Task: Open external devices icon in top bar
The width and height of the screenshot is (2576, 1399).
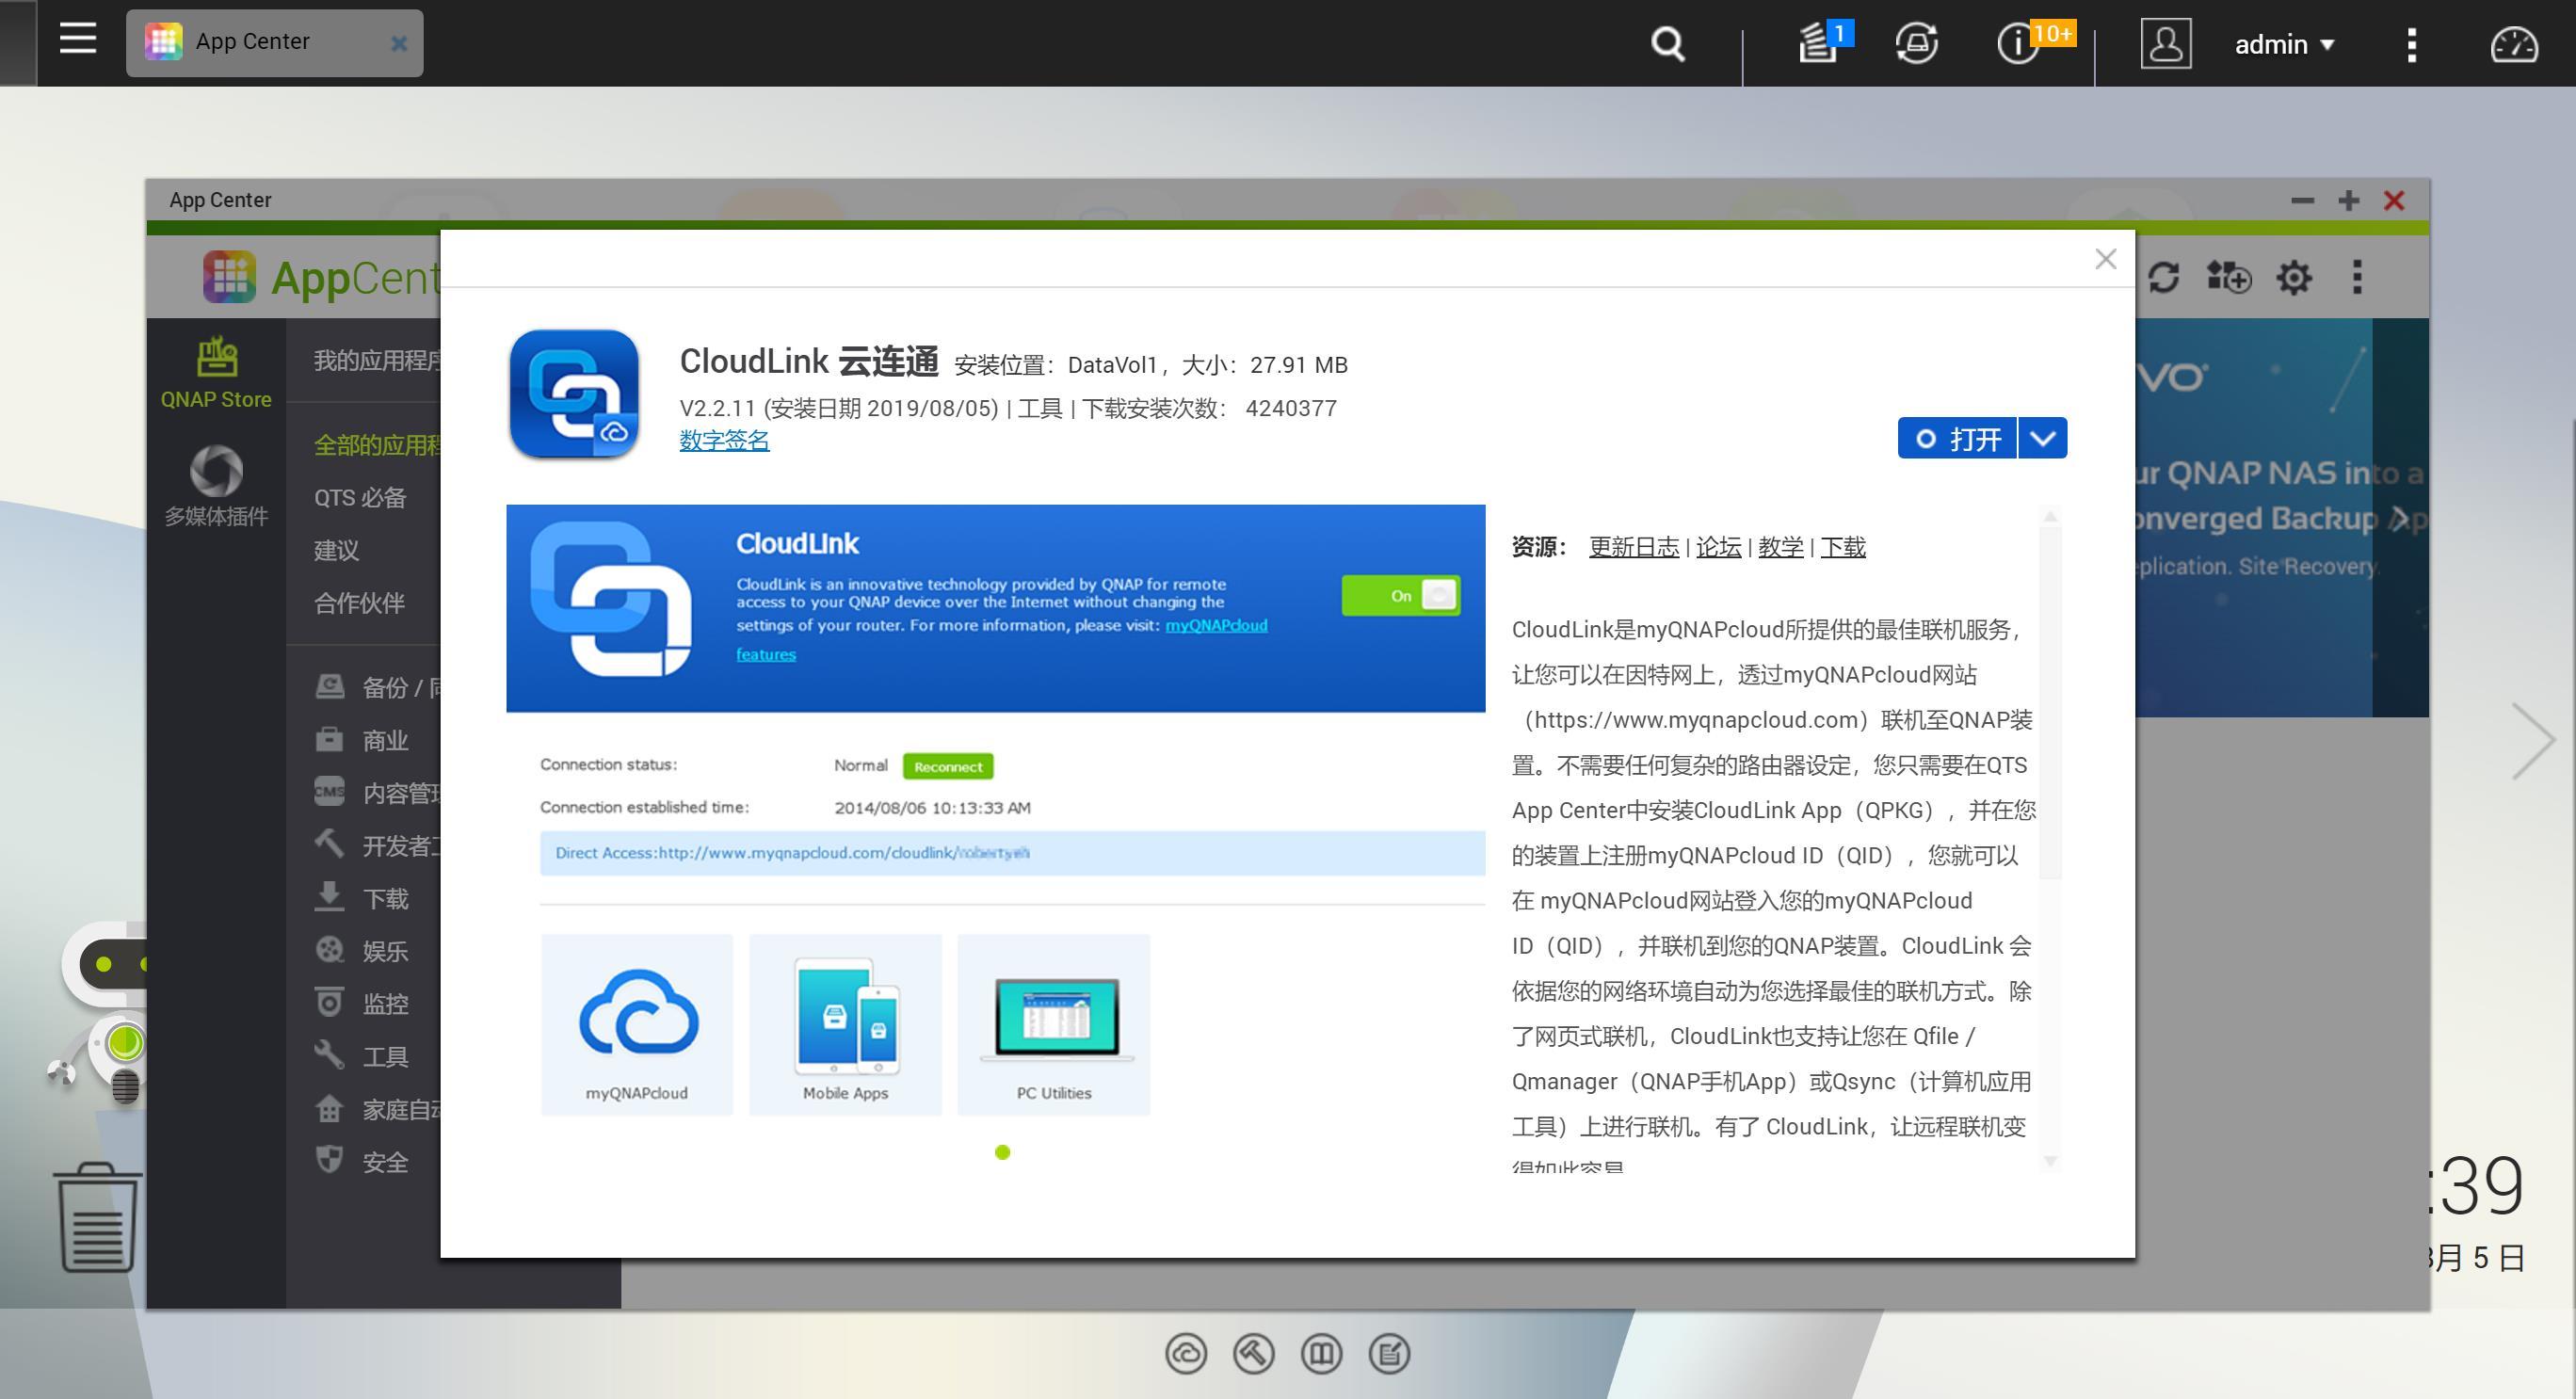Action: pyautogui.click(x=1916, y=43)
